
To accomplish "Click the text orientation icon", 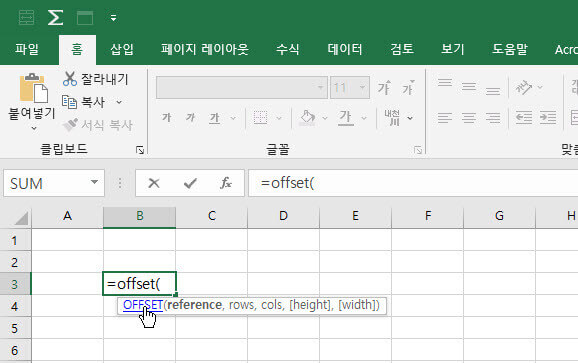I will (523, 87).
